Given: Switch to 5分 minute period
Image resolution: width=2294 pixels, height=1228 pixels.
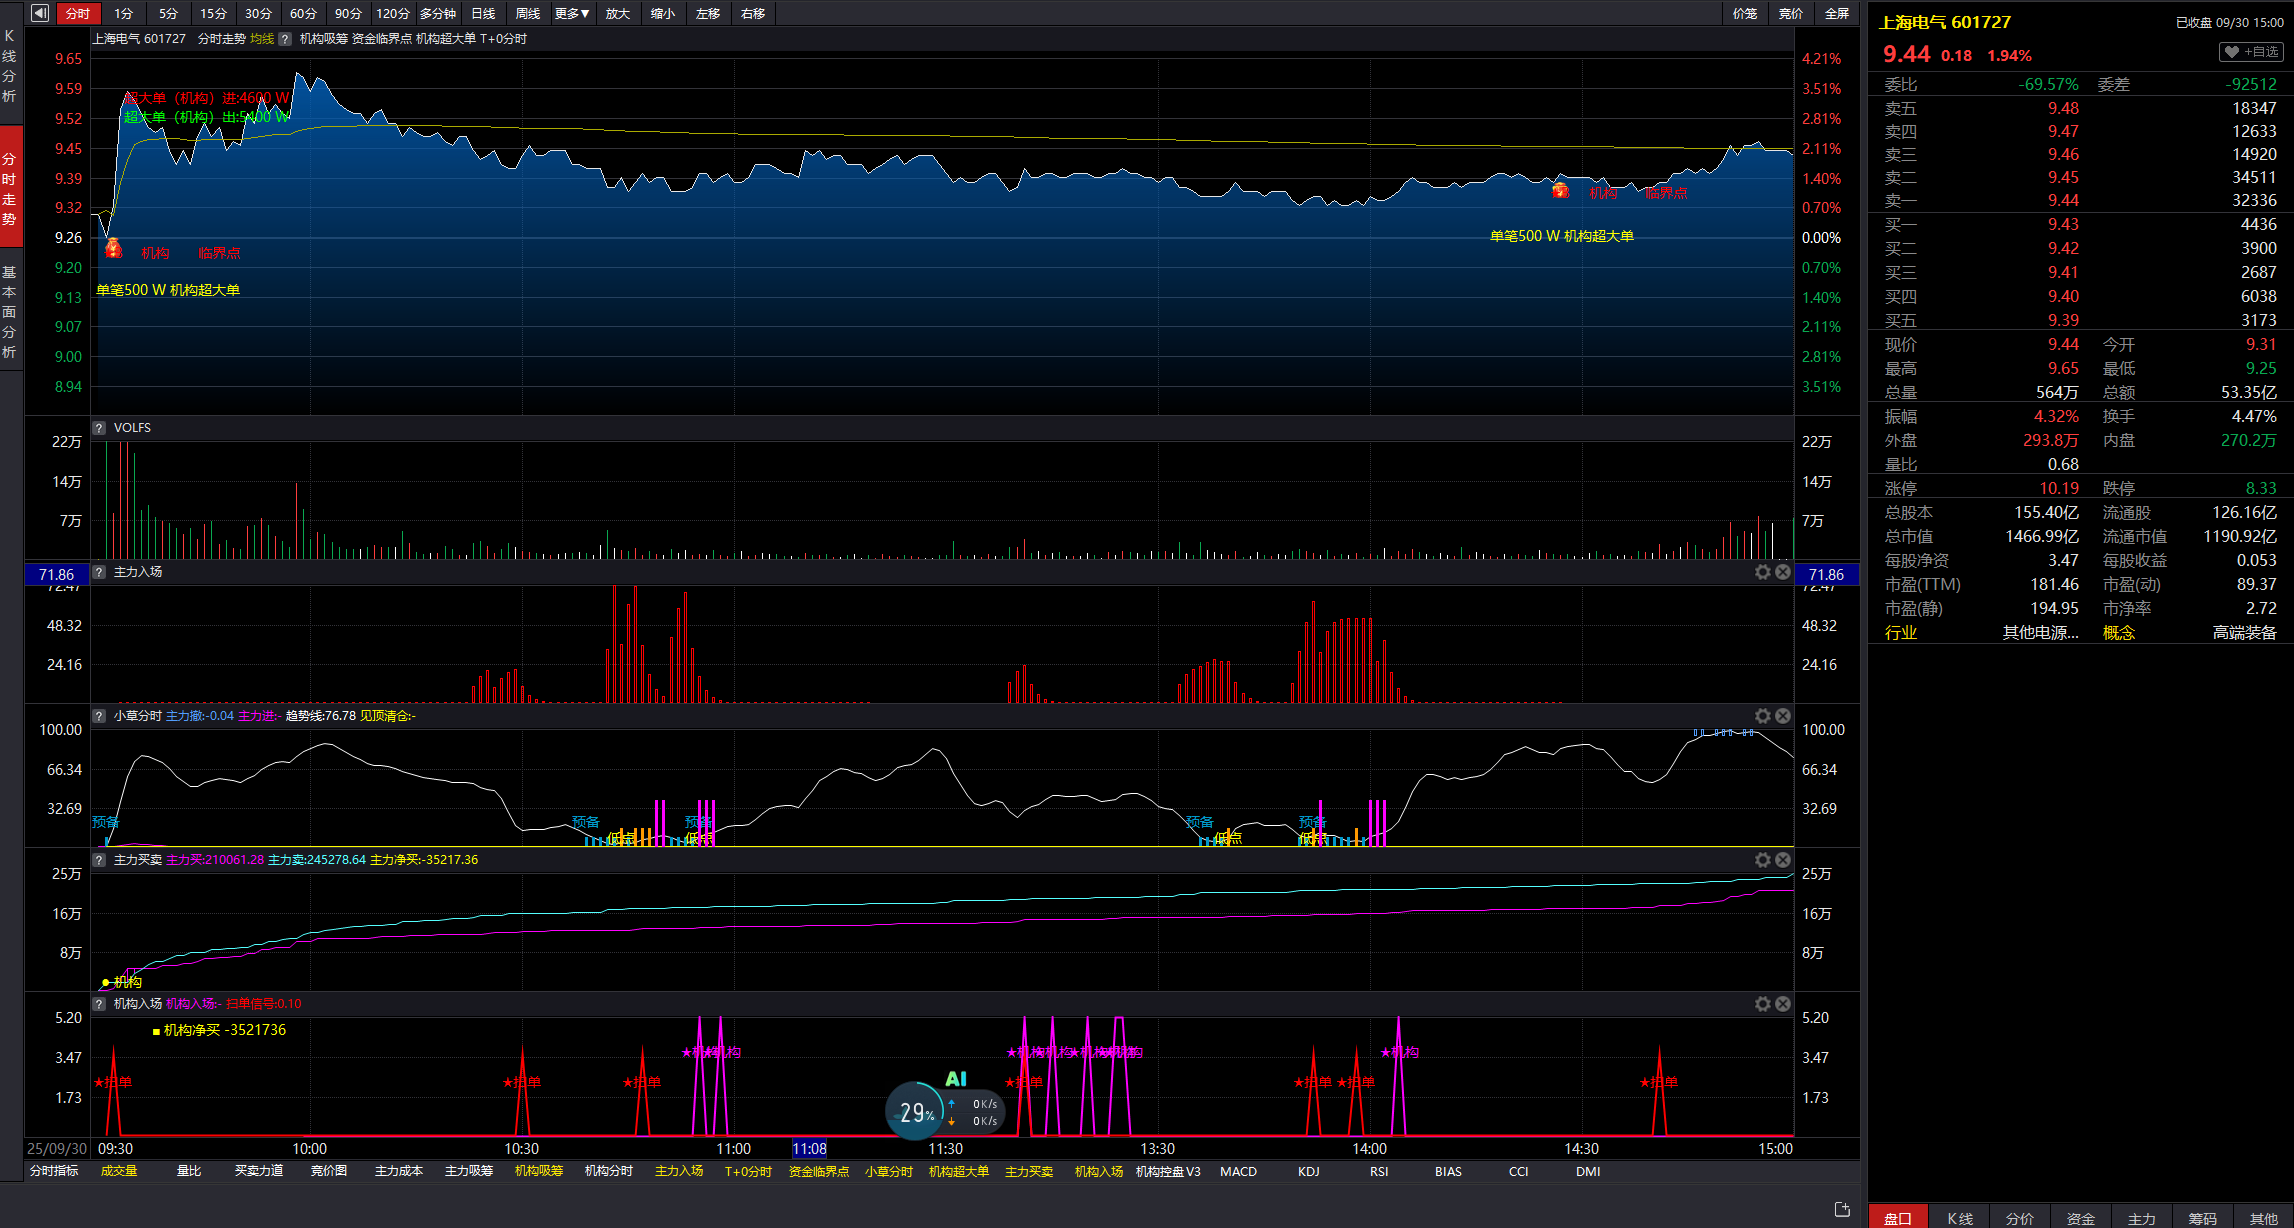Looking at the screenshot, I should pyautogui.click(x=168, y=13).
